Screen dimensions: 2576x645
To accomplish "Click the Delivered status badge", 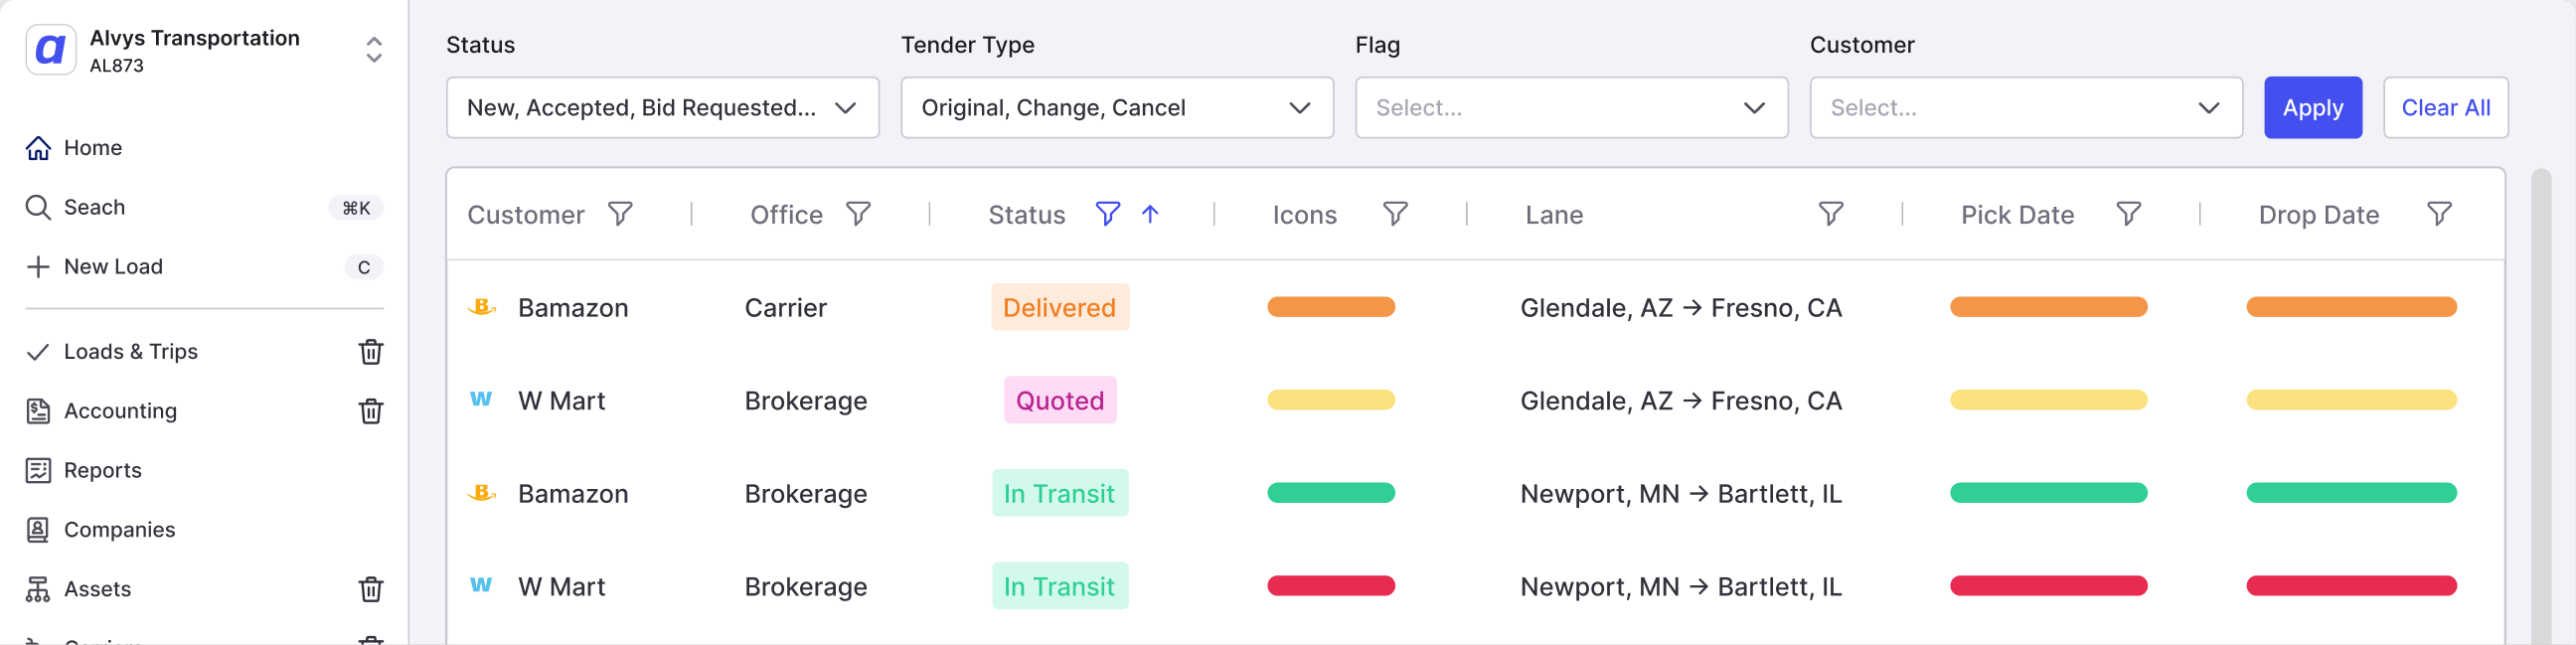I will 1059,307.
